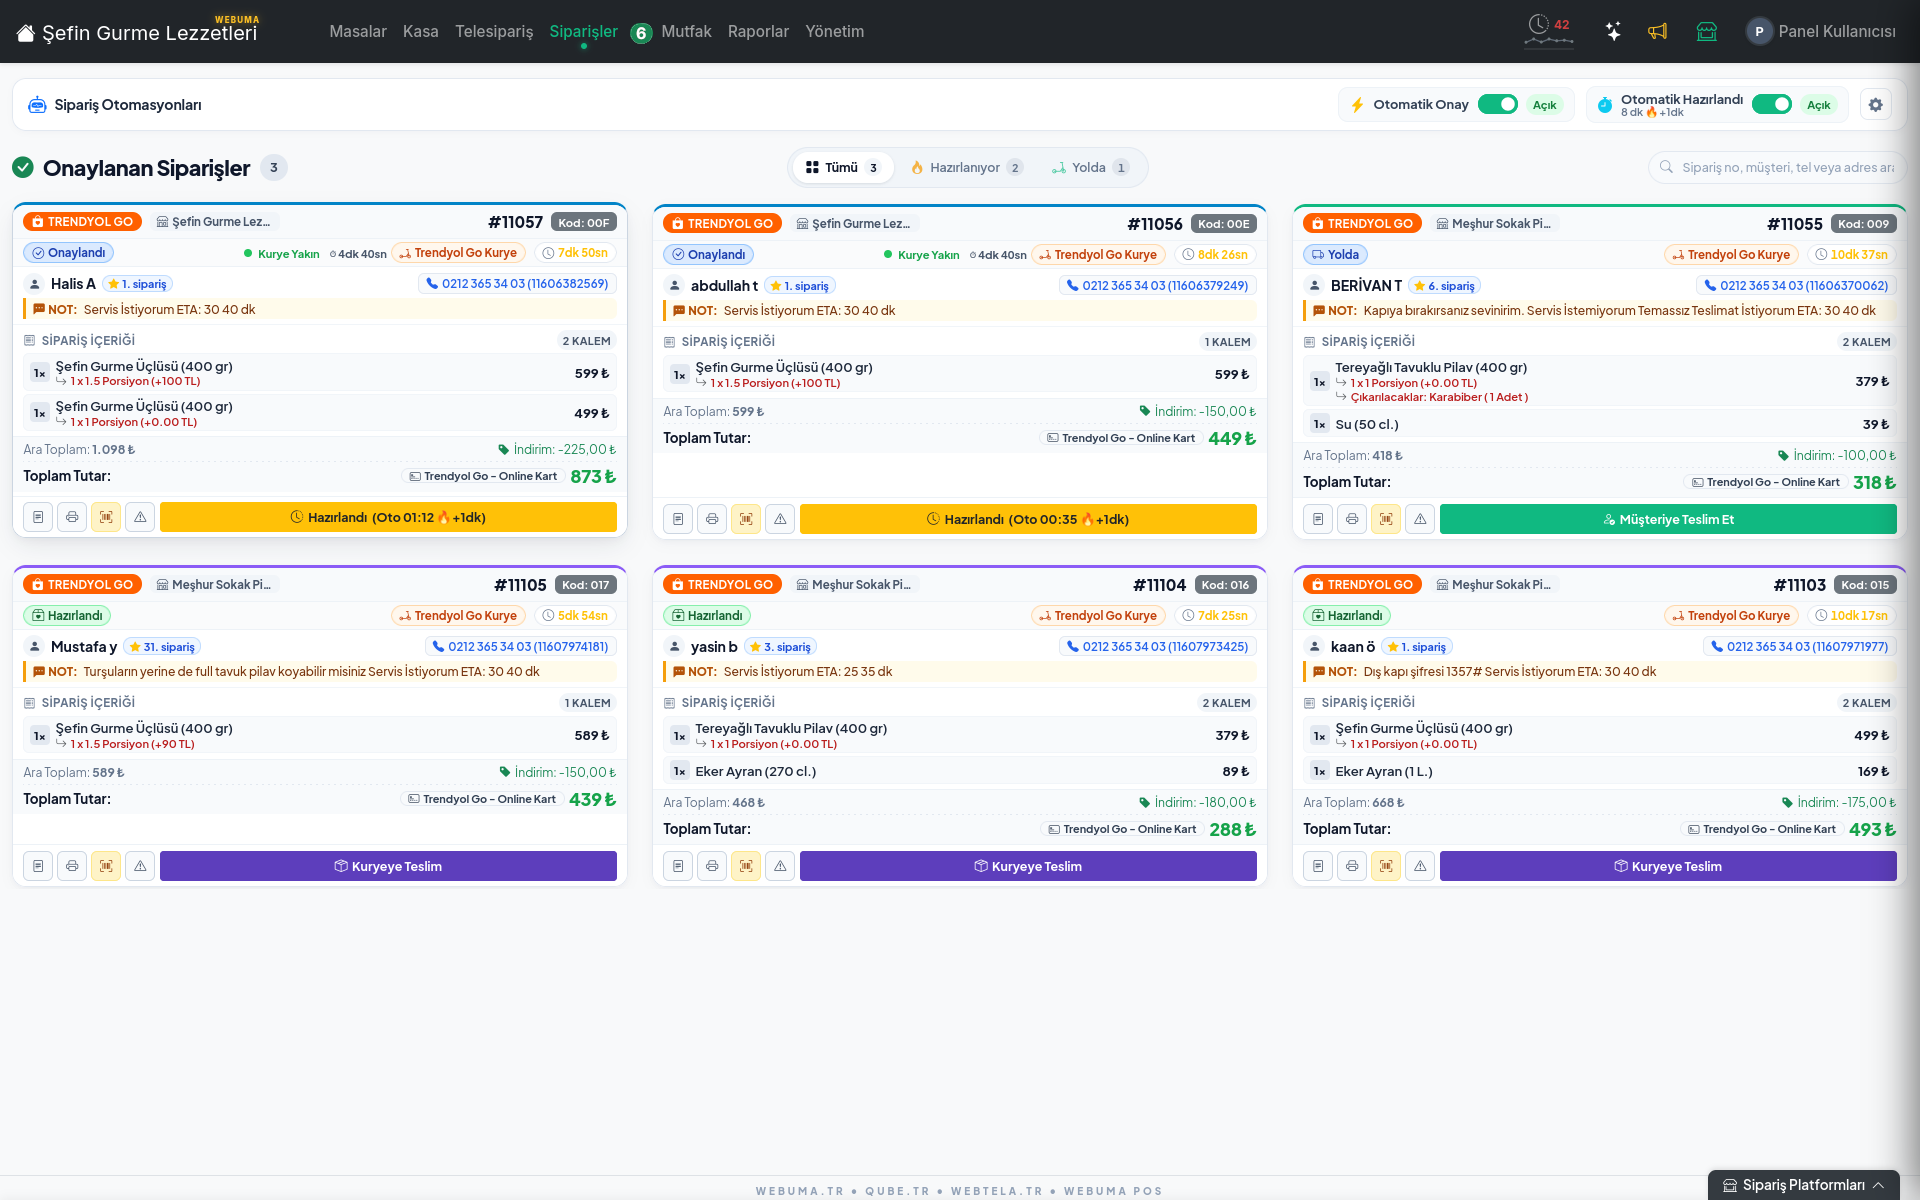Click the QR scan icon on order #11057
1920x1200 pixels.
point(106,517)
